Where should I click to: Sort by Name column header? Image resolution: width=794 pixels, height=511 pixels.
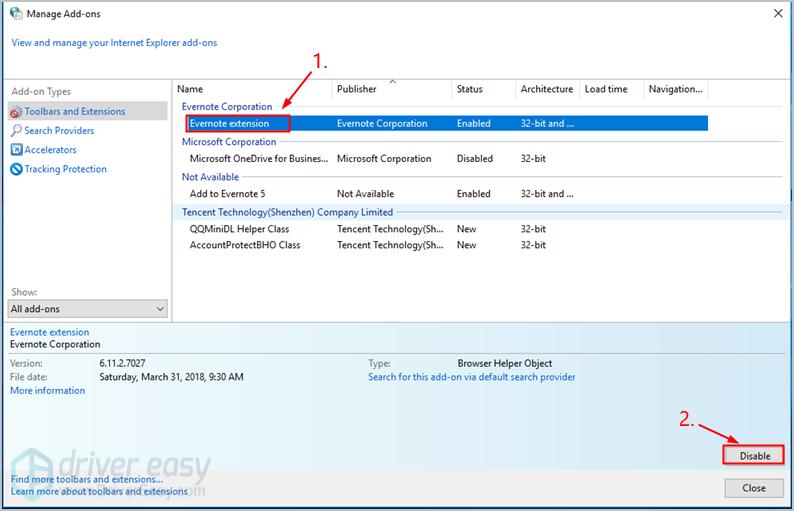[252, 89]
